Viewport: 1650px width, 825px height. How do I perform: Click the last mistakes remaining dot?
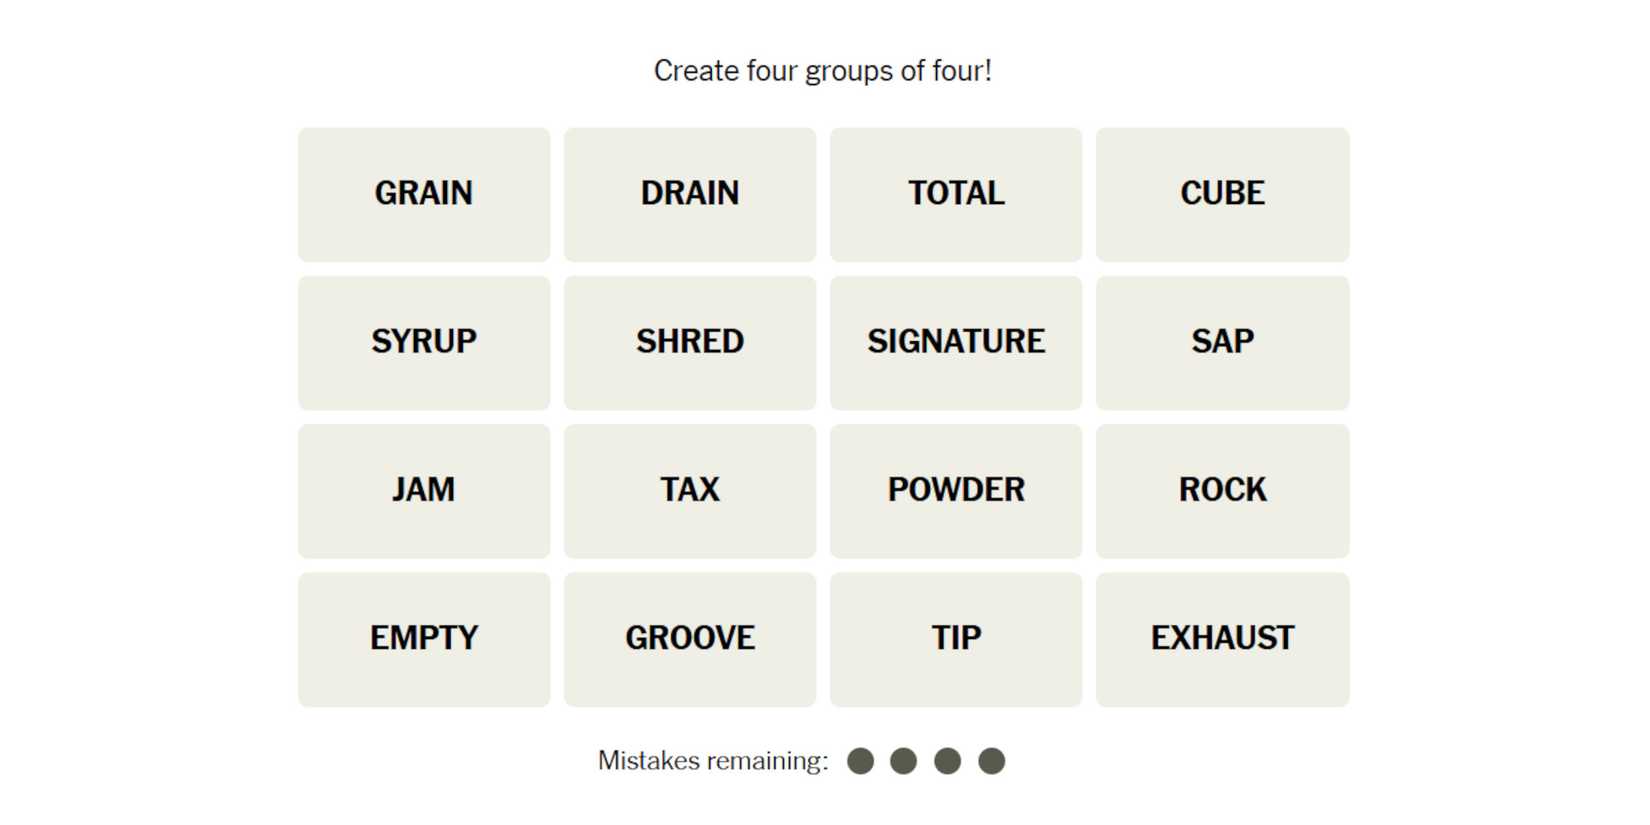[x=991, y=761]
